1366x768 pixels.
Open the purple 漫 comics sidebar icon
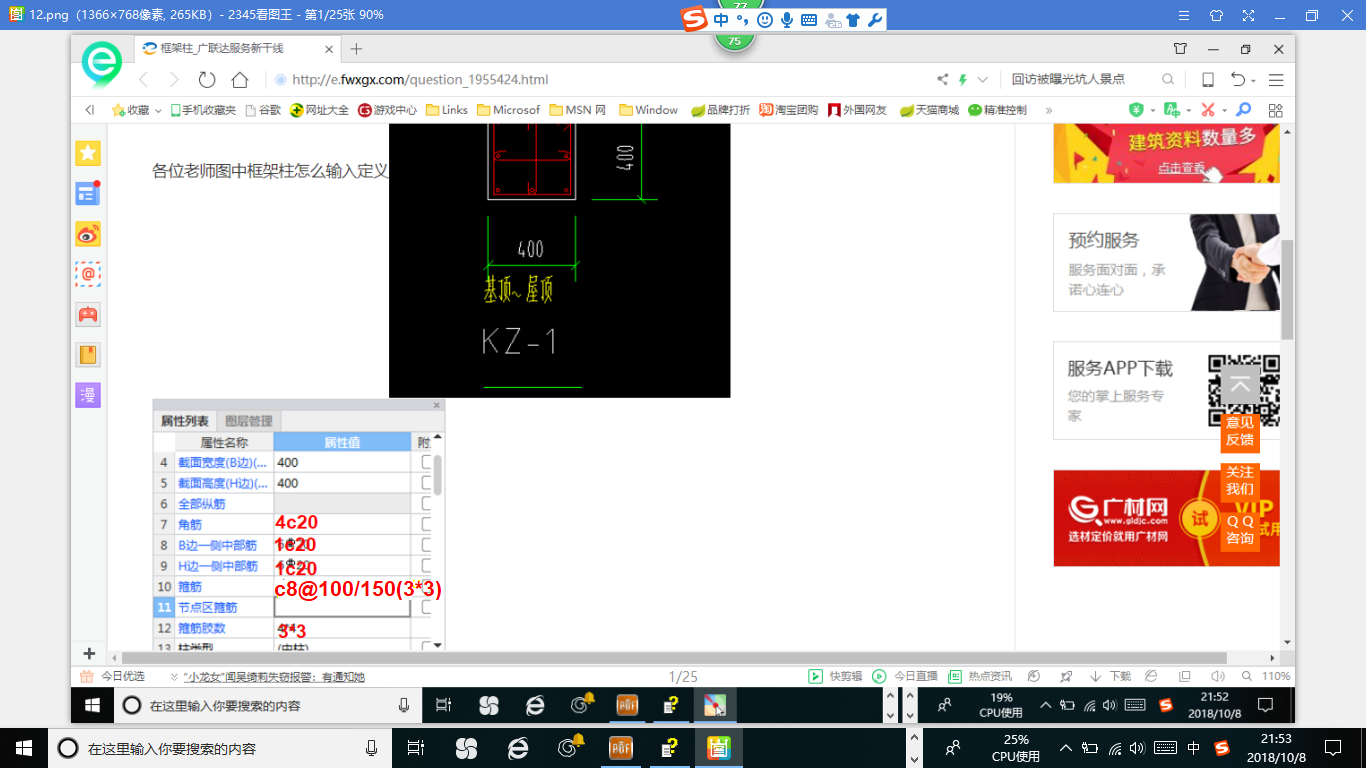point(88,395)
